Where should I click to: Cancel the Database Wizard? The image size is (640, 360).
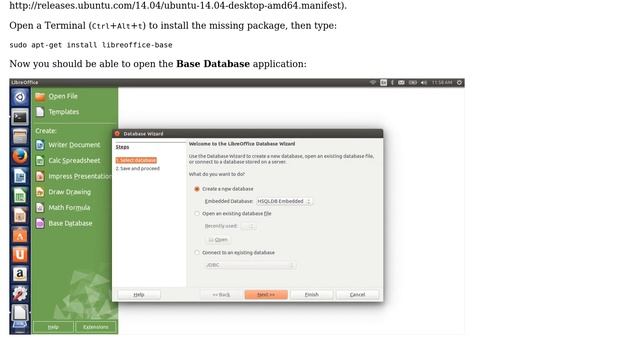coord(358,295)
